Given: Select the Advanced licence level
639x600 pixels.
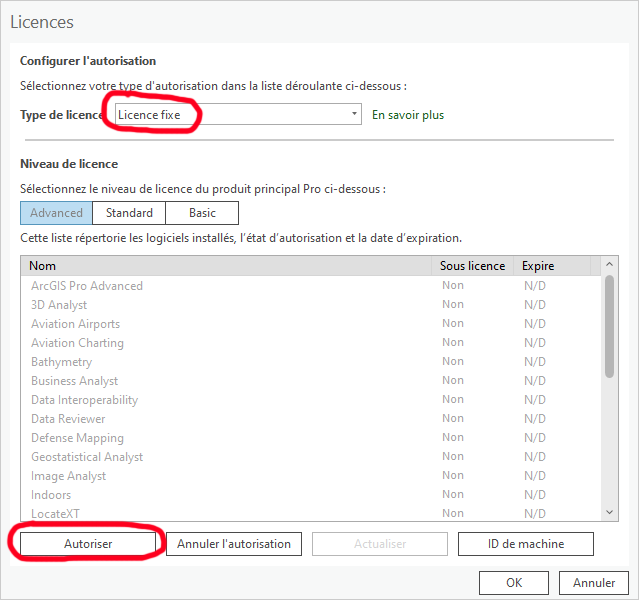Looking at the screenshot, I should (x=56, y=213).
